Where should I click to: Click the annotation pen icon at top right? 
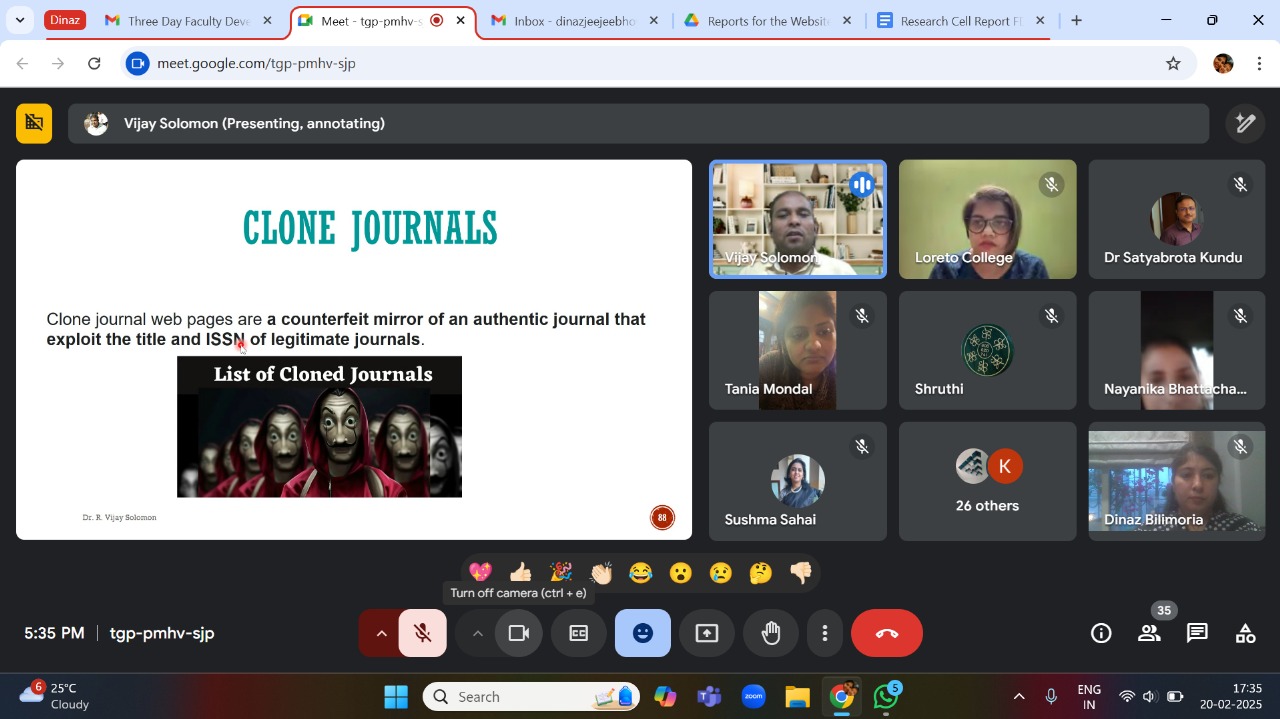pos(1245,123)
